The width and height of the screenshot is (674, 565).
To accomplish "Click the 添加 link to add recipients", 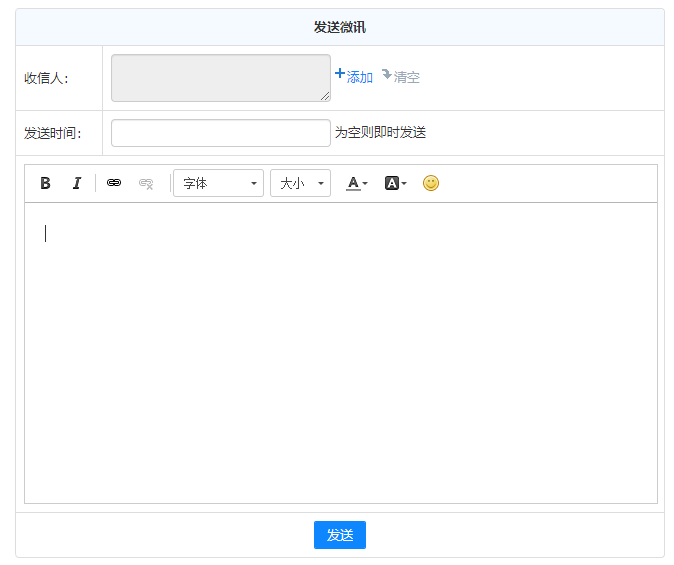I will tap(354, 77).
